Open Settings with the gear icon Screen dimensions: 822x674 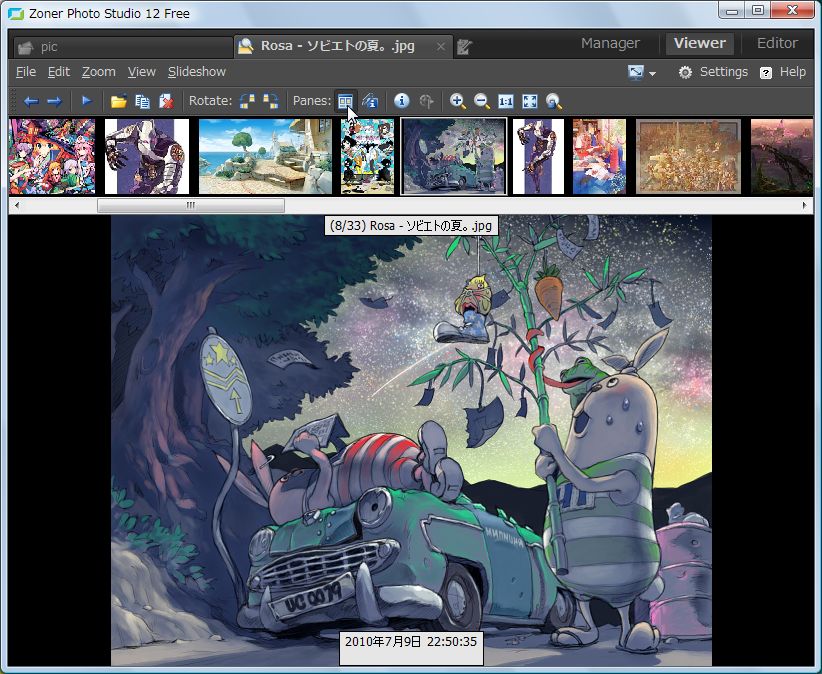(685, 72)
